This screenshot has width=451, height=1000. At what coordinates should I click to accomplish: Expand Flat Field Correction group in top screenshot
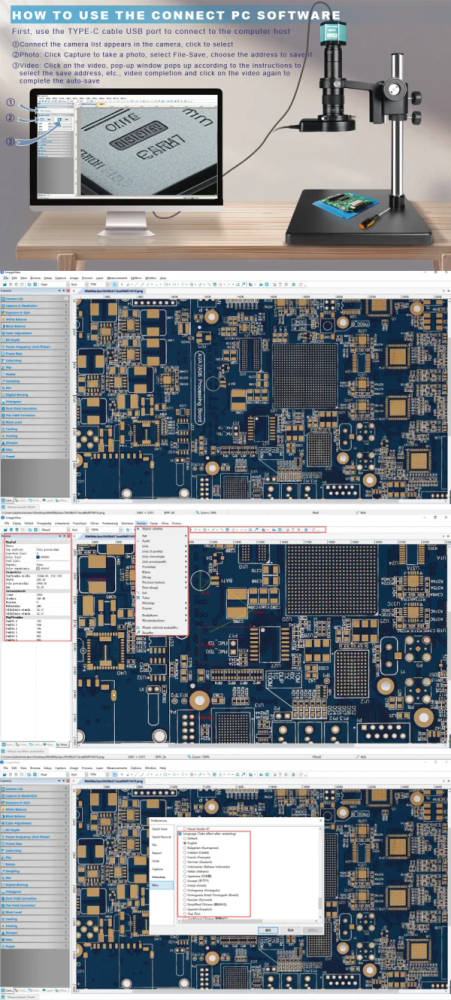pyautogui.click(x=34, y=415)
